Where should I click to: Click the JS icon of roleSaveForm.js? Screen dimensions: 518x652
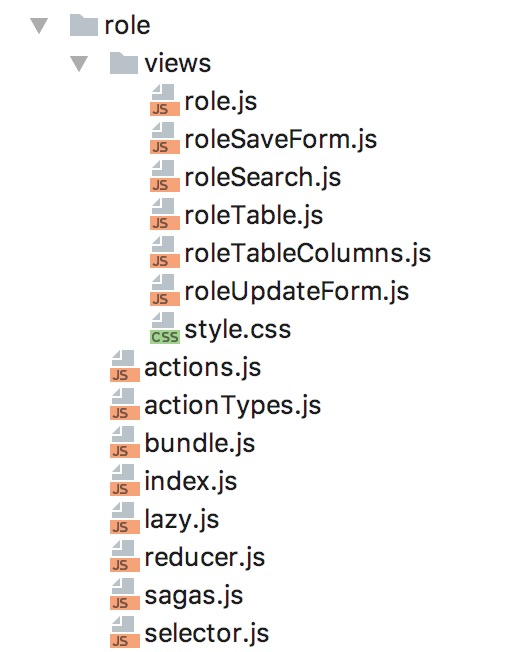pos(165,138)
